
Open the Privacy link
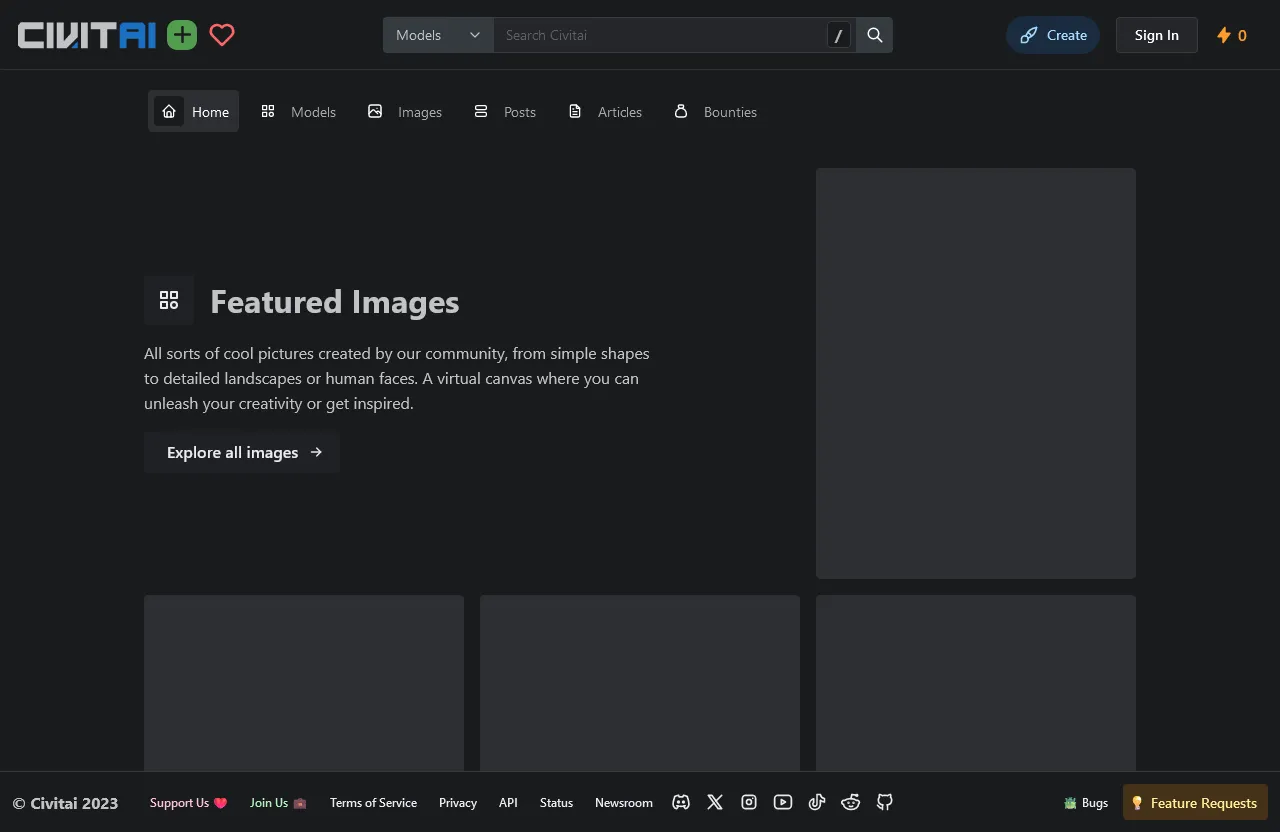(458, 802)
